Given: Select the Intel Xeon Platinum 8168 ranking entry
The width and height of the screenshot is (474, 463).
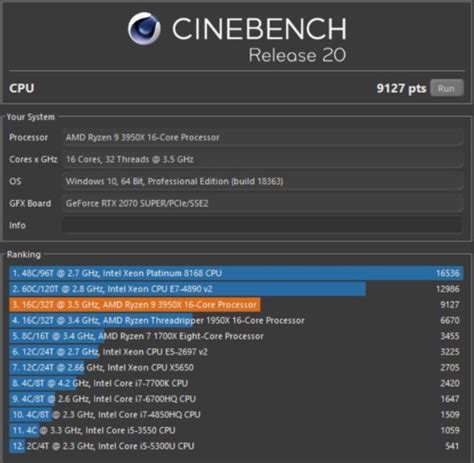Looking at the screenshot, I should pos(236,273).
